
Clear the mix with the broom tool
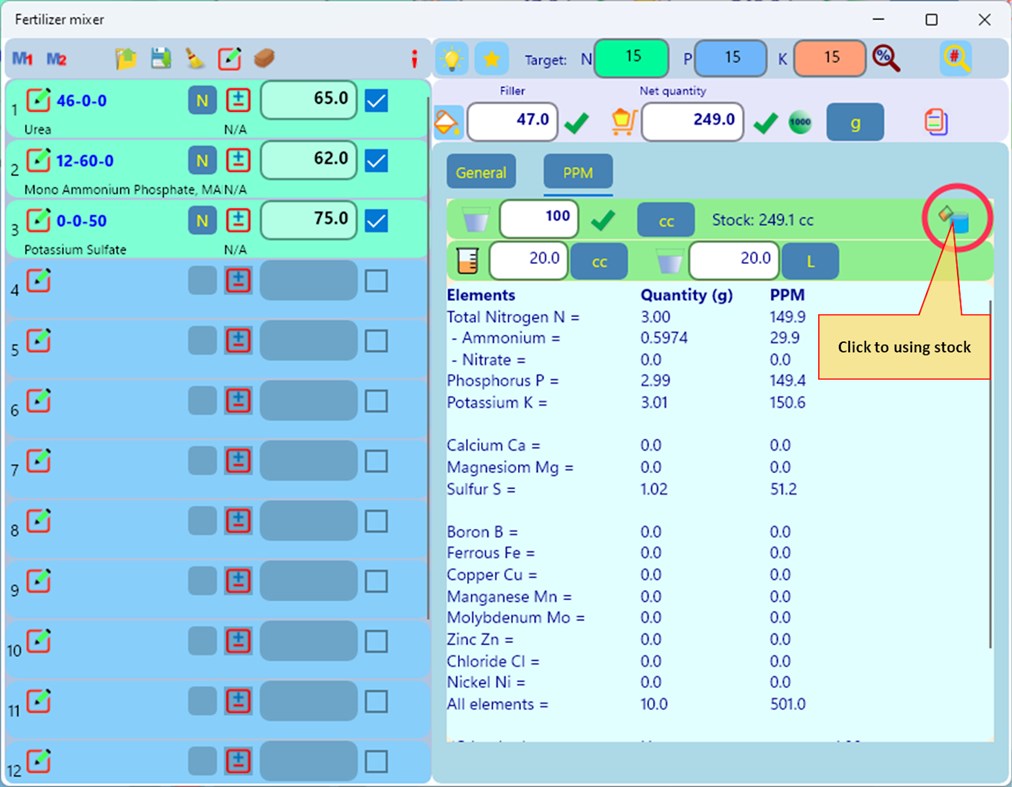coord(196,58)
